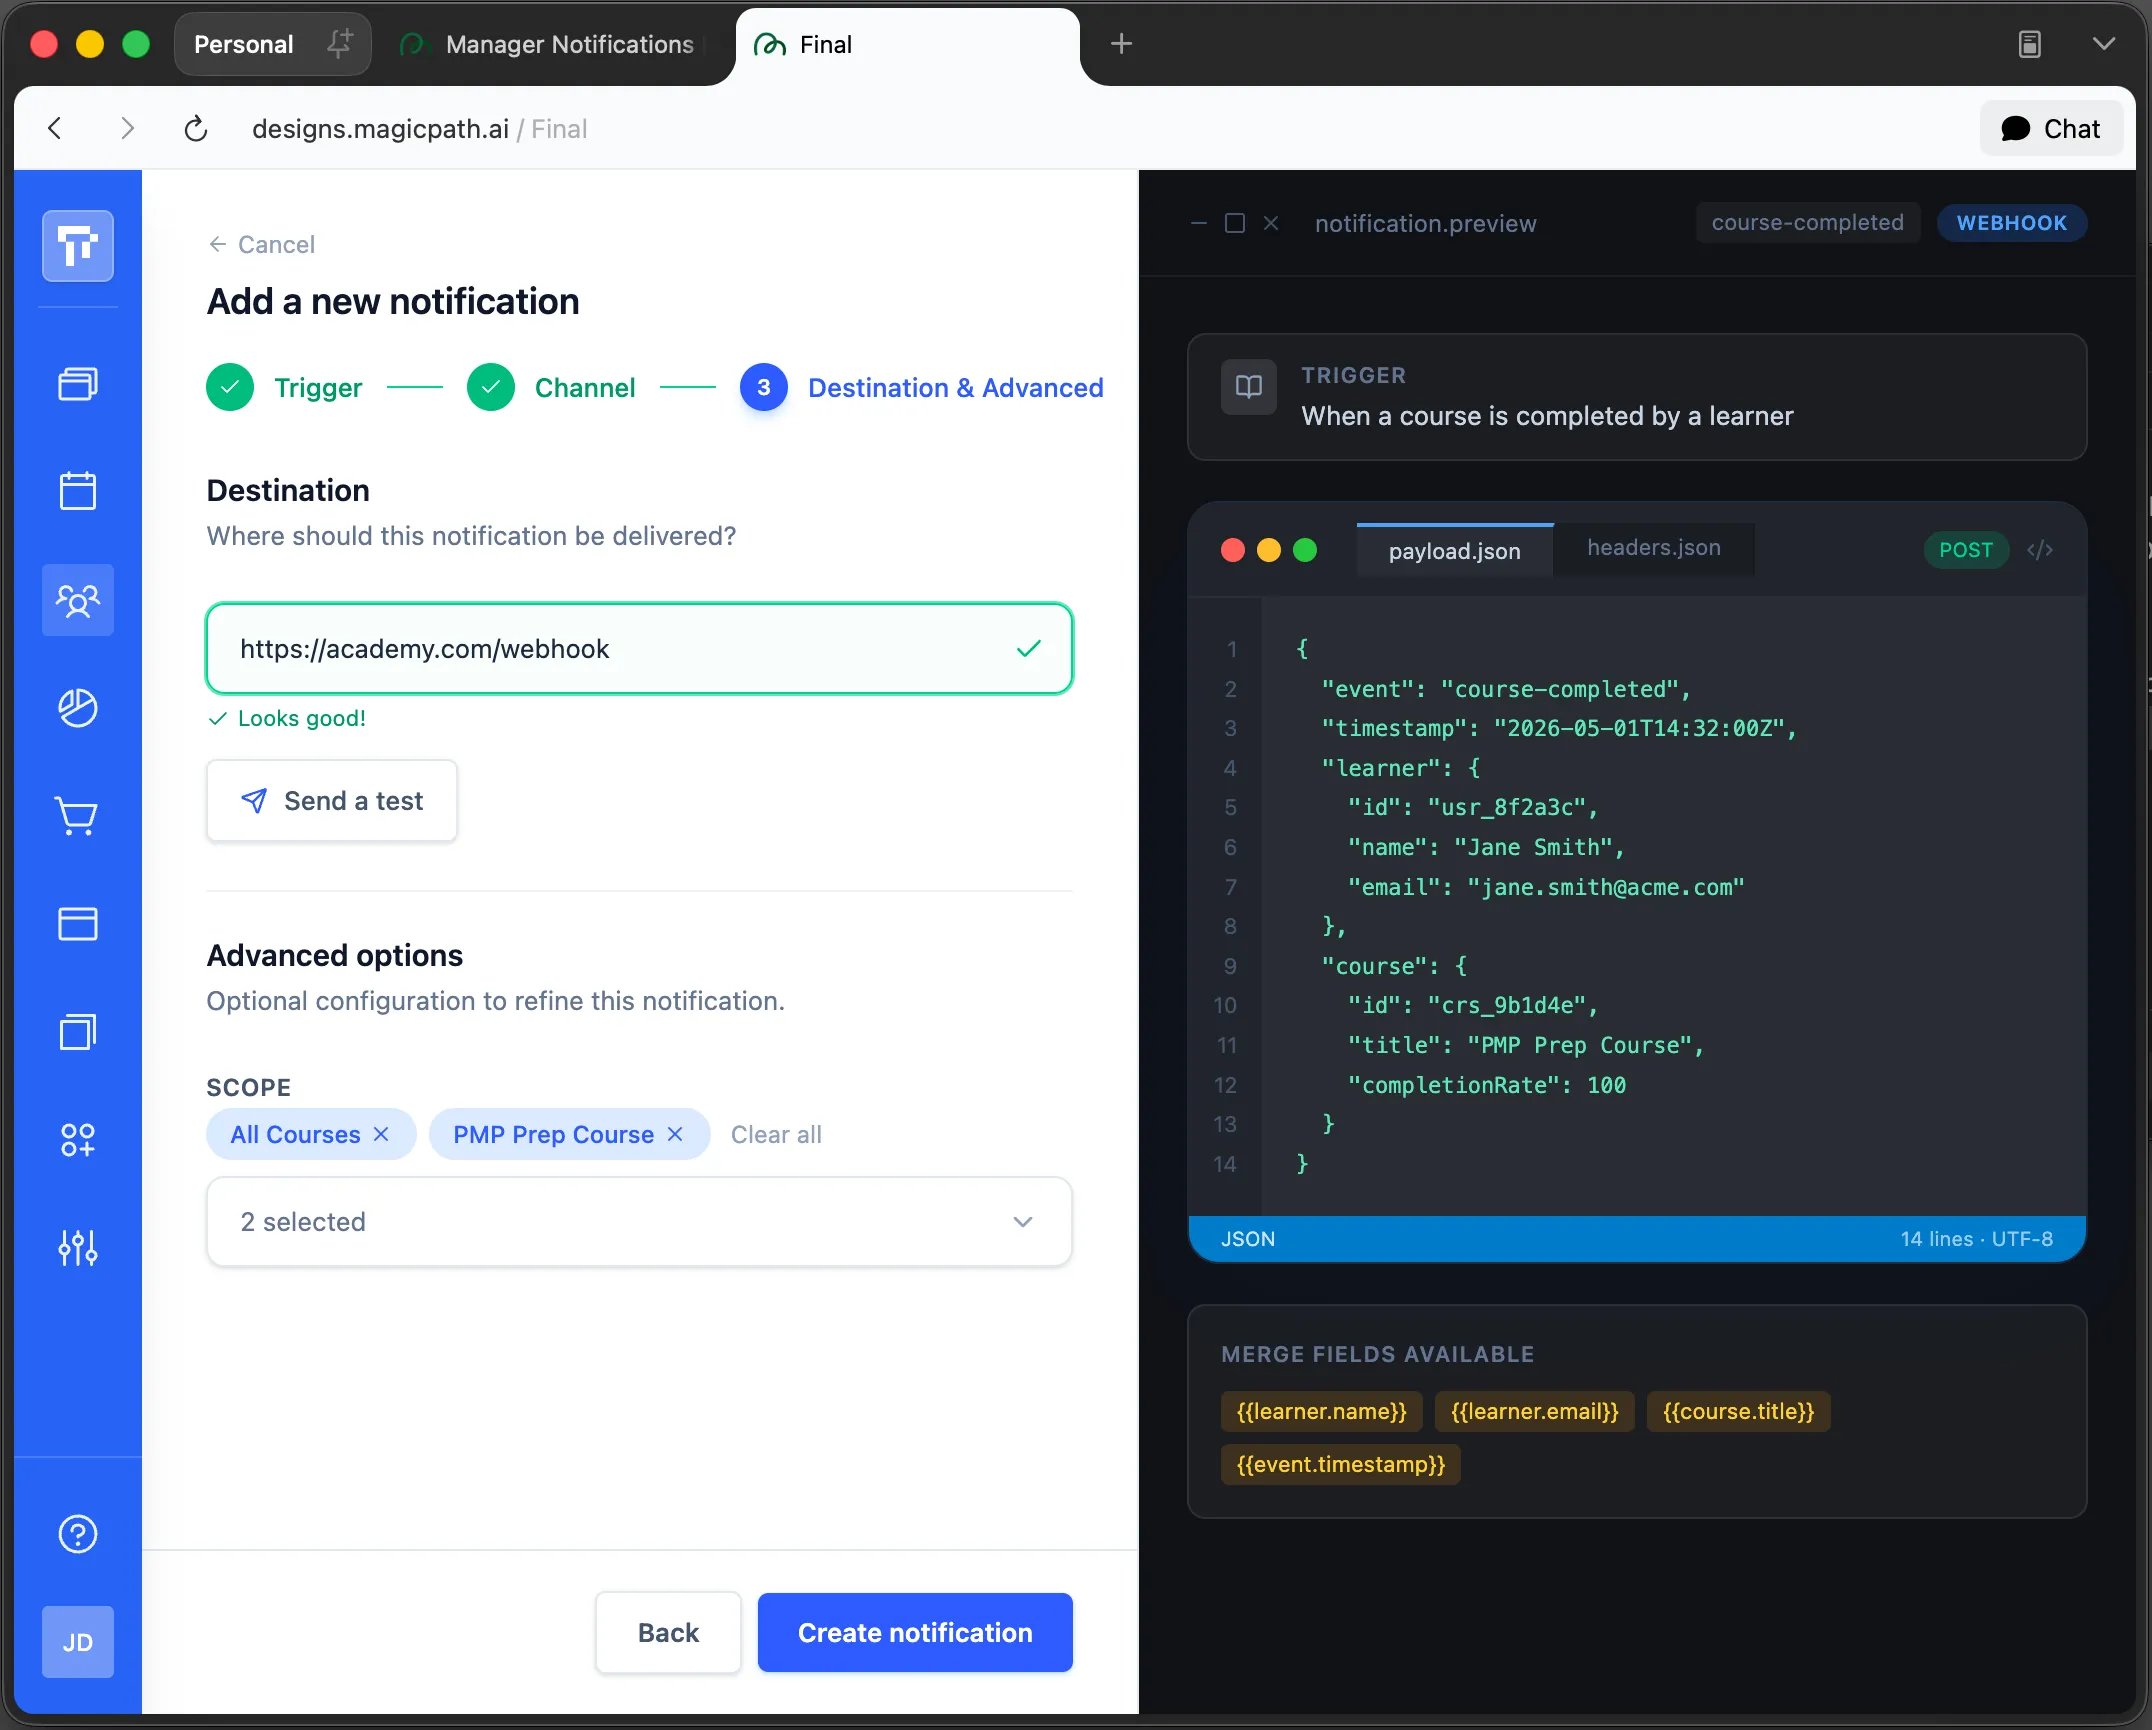Go forward with the browser forward arrow

pos(126,128)
